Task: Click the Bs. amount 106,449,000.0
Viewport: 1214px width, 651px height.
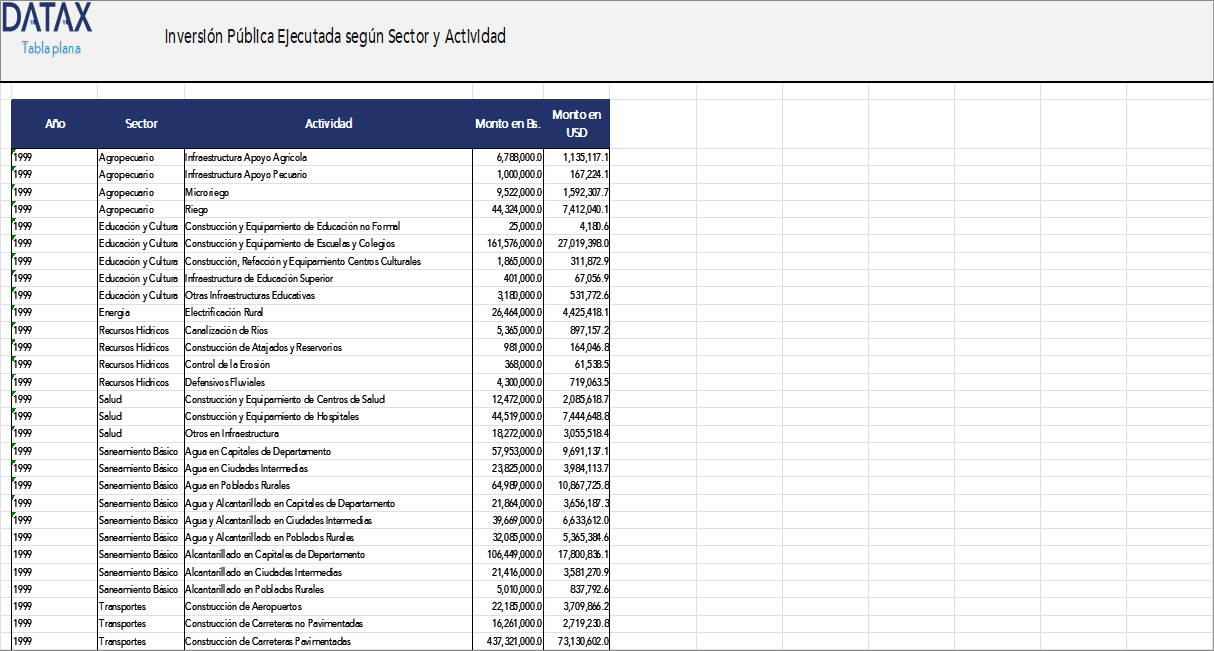Action: [508, 554]
